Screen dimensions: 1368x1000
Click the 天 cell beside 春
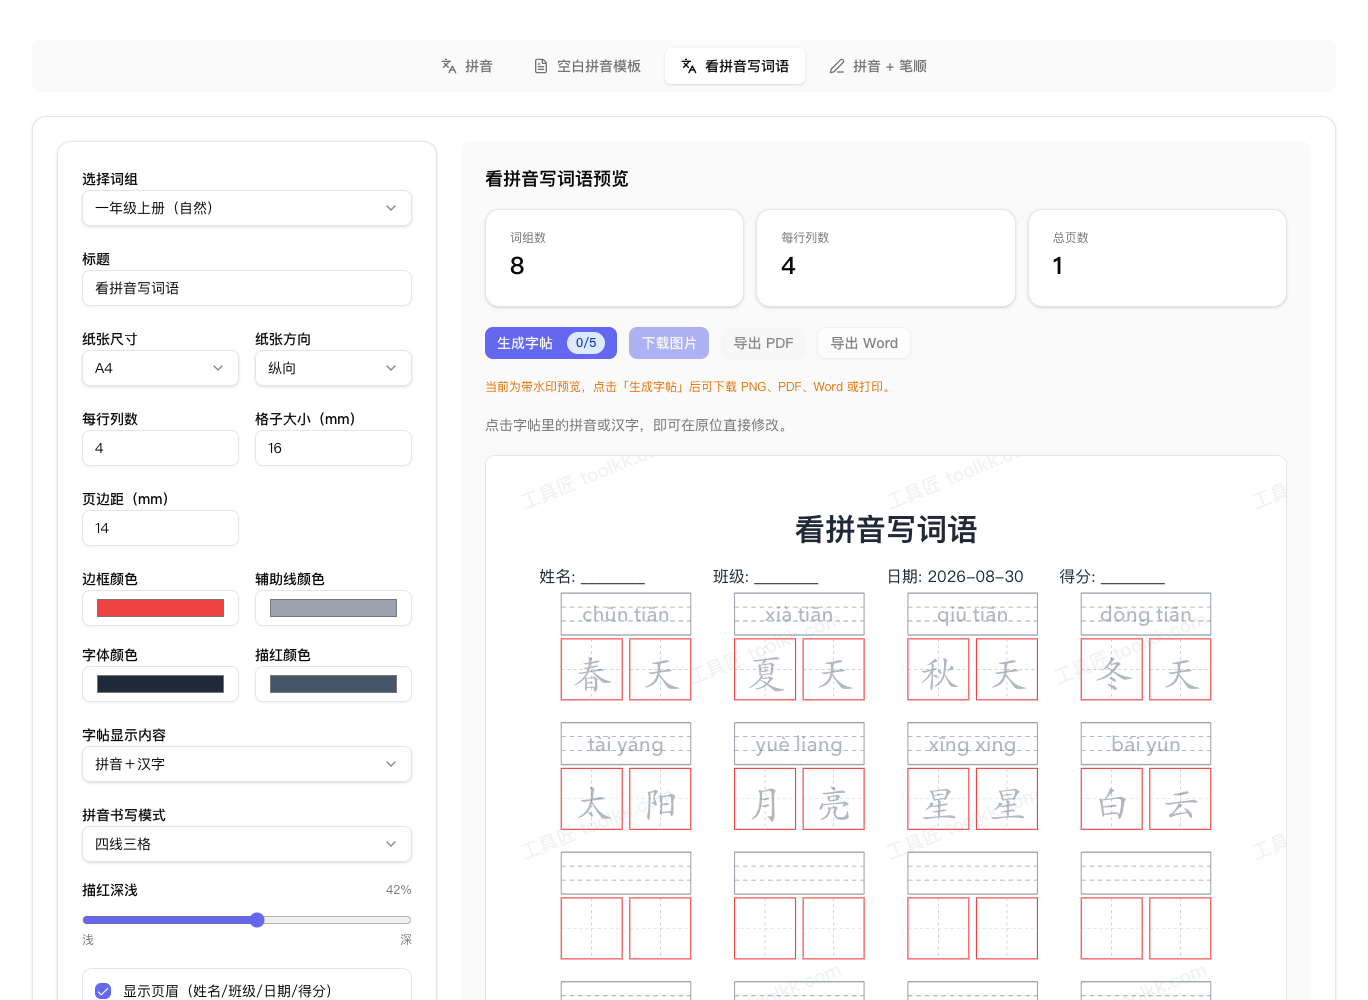[x=660, y=669]
